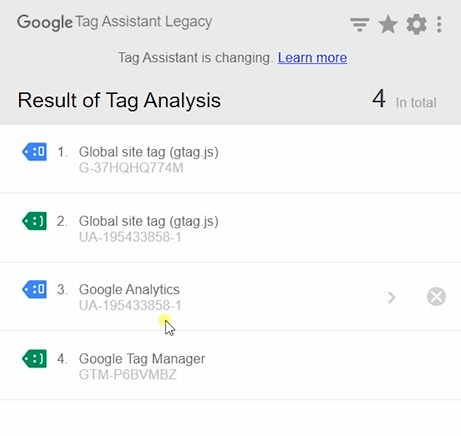The height and width of the screenshot is (436, 461).
Task: Disable Google Analytics tag with X button
Action: click(436, 296)
